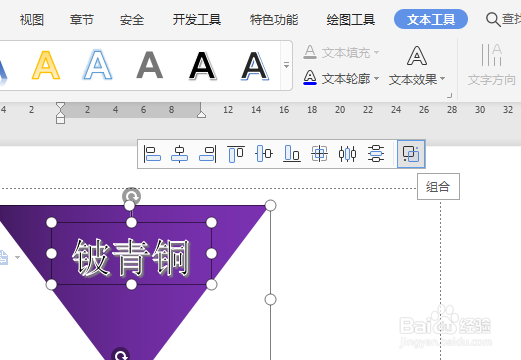Screen dimensions: 521x360
Task: Click the text box rotation handle
Action: point(131,196)
